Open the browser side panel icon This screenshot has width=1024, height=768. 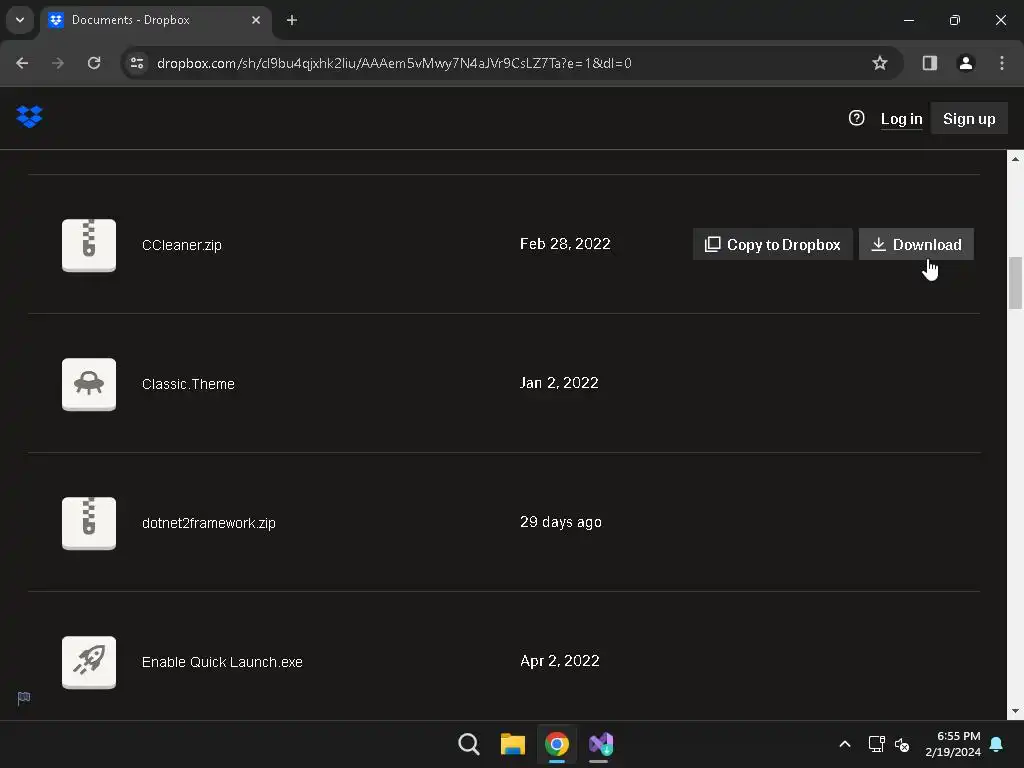pyautogui.click(x=929, y=63)
